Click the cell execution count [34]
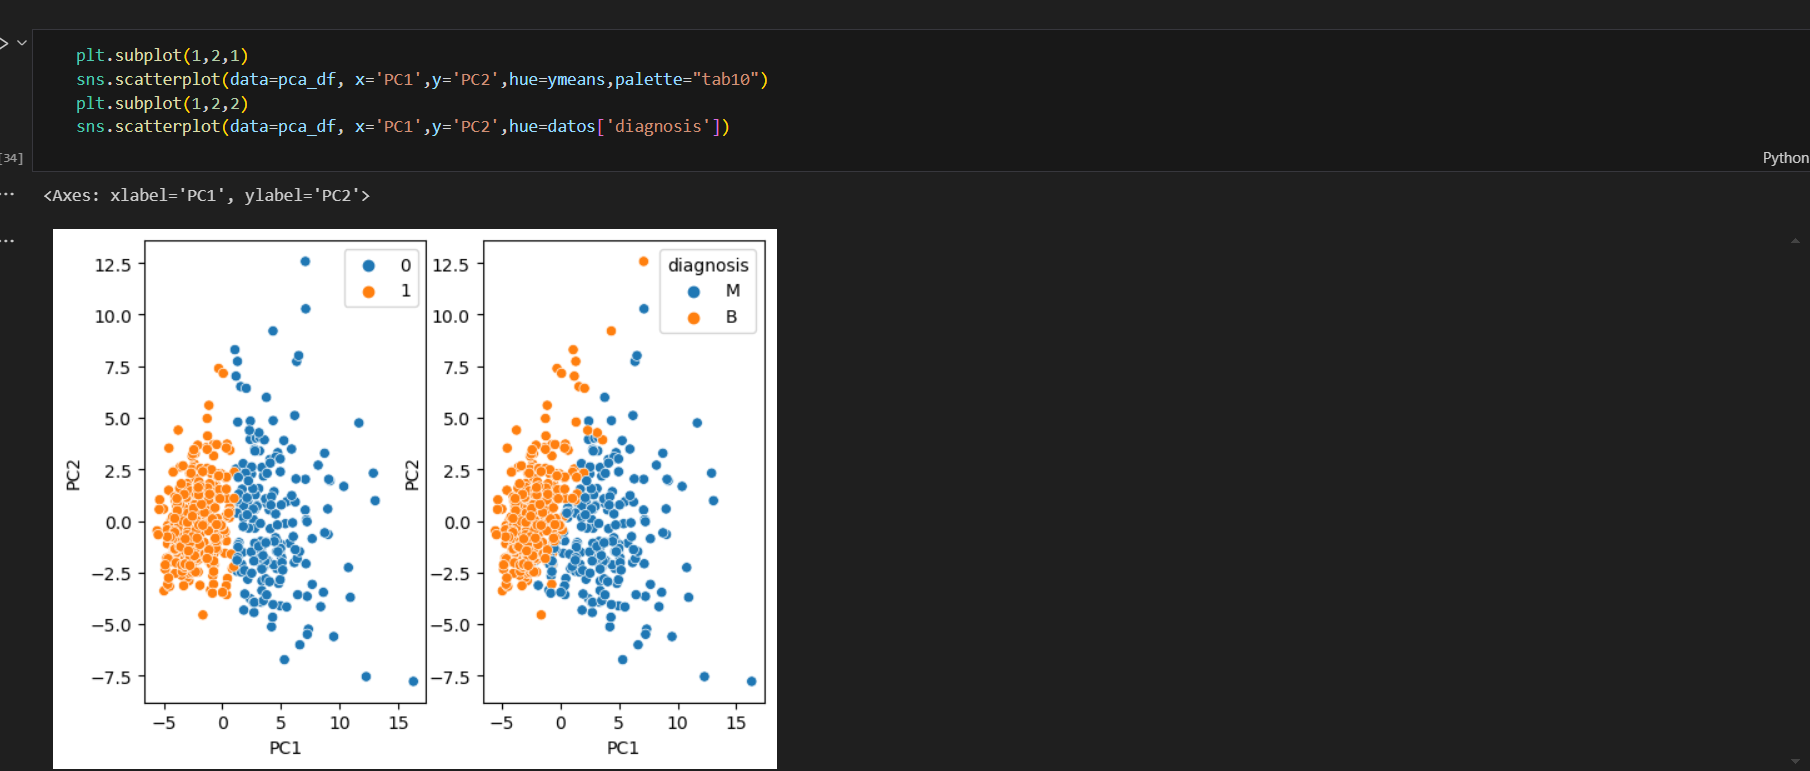1810x771 pixels. 12,158
